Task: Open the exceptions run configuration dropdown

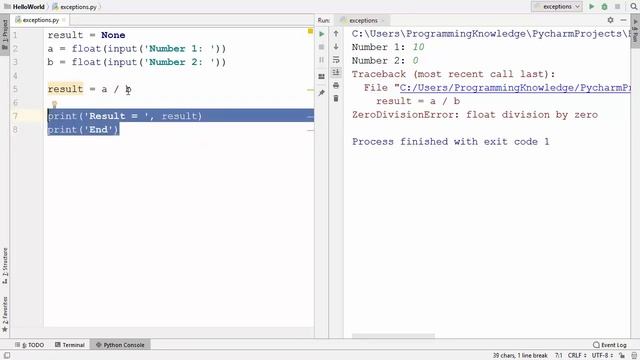Action: (x=557, y=7)
